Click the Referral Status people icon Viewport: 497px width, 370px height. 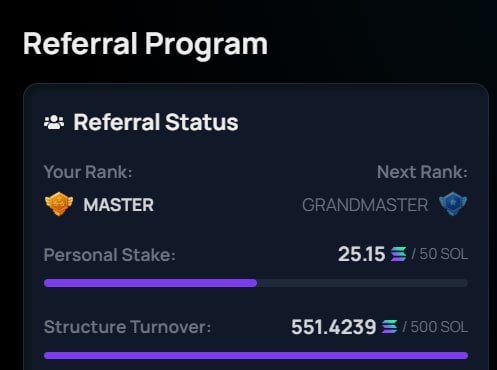(54, 122)
